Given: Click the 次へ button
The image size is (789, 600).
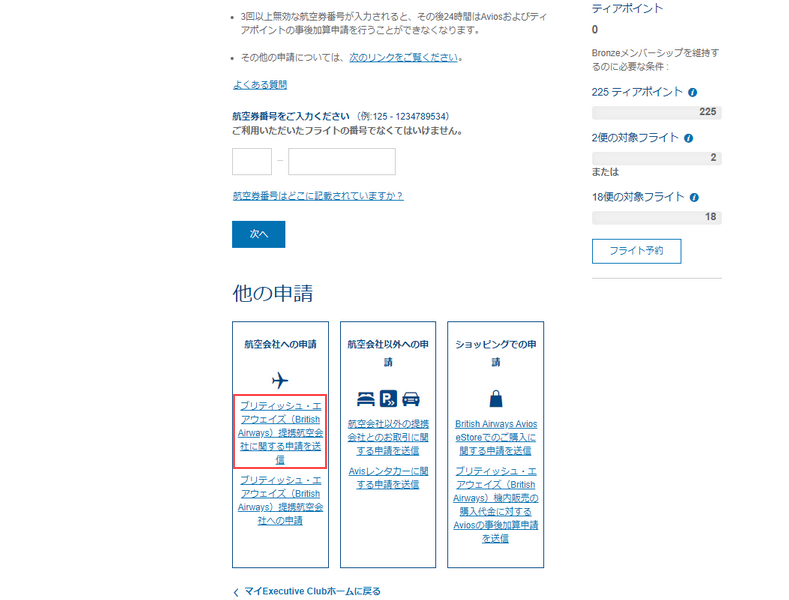Looking at the screenshot, I should (259, 234).
